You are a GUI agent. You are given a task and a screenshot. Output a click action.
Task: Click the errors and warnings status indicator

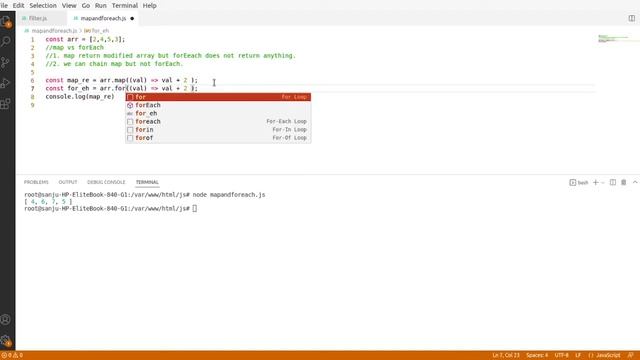[12, 356]
